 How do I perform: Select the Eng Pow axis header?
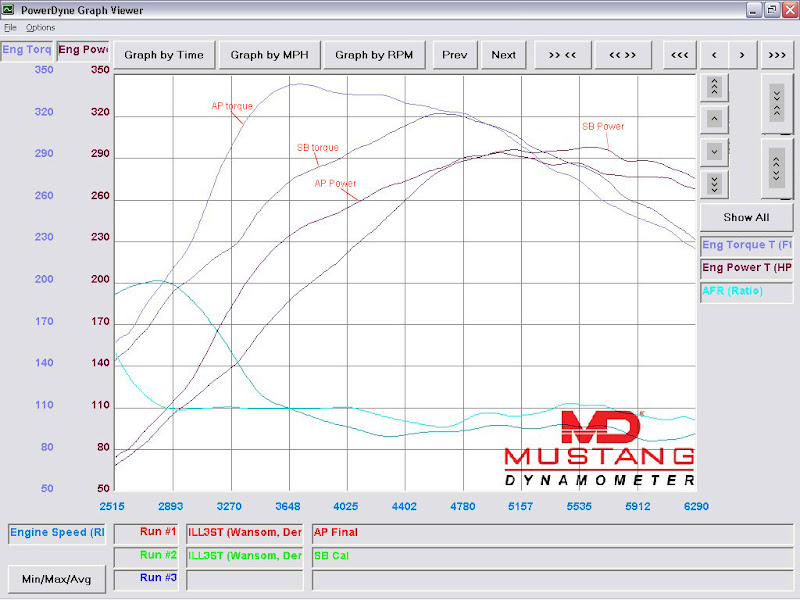(83, 50)
